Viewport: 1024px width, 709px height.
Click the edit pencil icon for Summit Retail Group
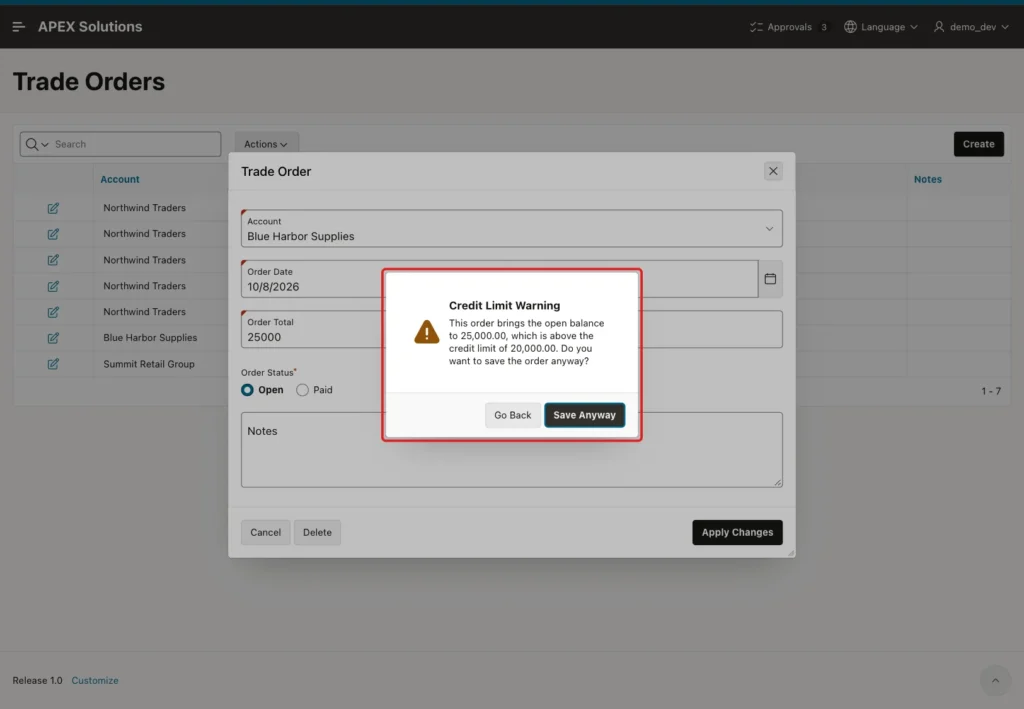click(x=53, y=364)
